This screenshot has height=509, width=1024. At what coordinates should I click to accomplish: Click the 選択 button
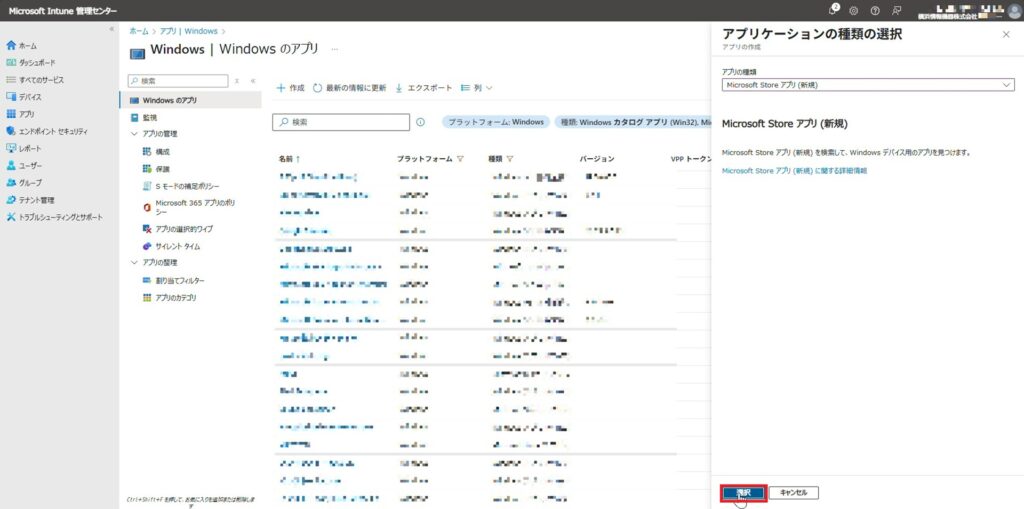(x=743, y=493)
